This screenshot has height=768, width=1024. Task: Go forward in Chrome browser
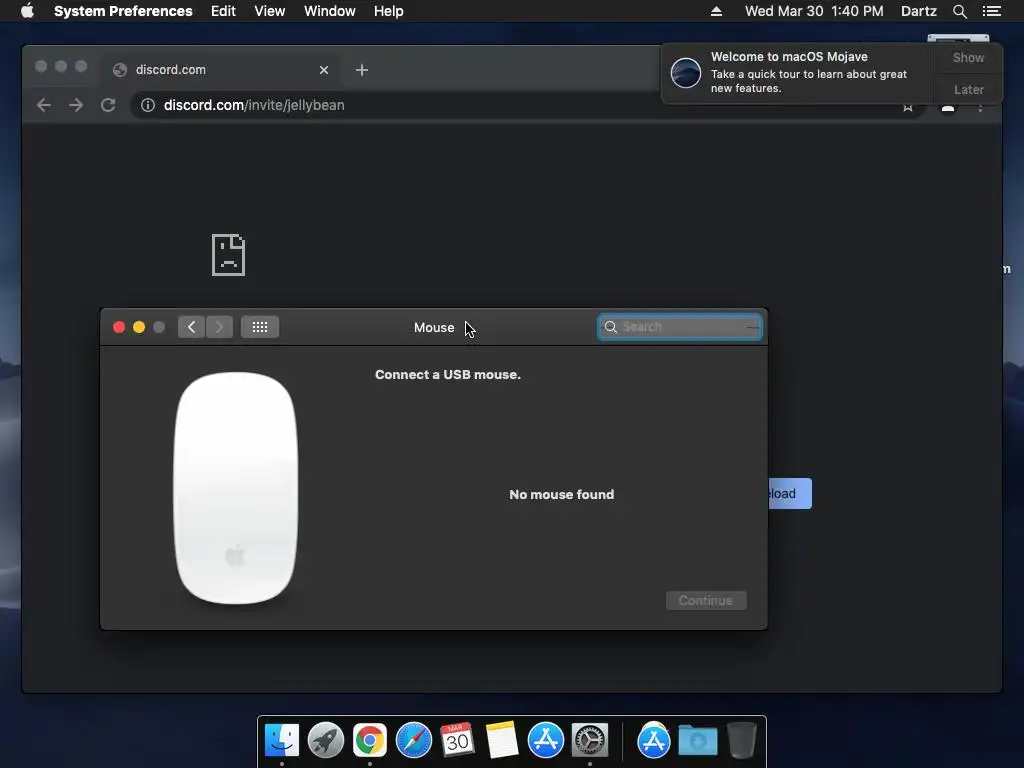[76, 105]
